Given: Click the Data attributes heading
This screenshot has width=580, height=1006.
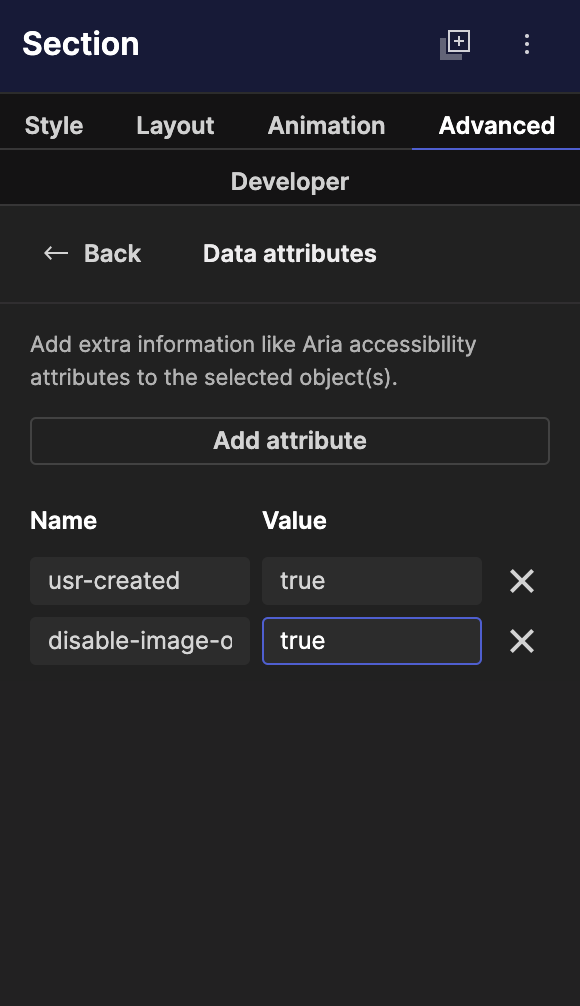Looking at the screenshot, I should click(289, 253).
